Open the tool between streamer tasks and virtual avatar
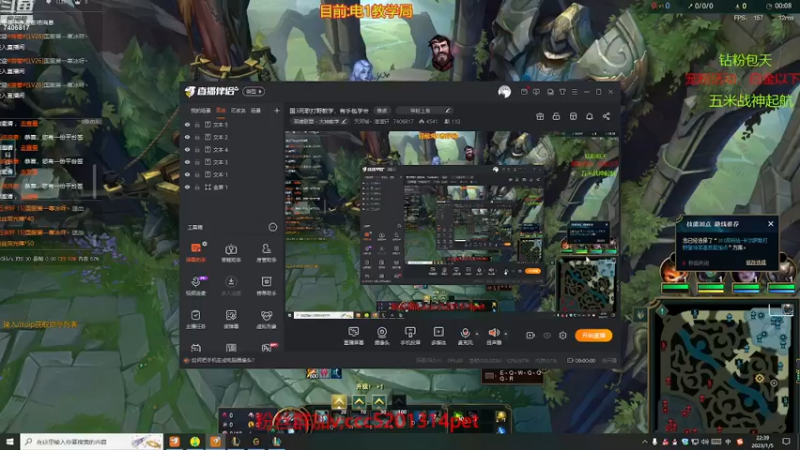The height and width of the screenshot is (450, 800). click(x=231, y=319)
